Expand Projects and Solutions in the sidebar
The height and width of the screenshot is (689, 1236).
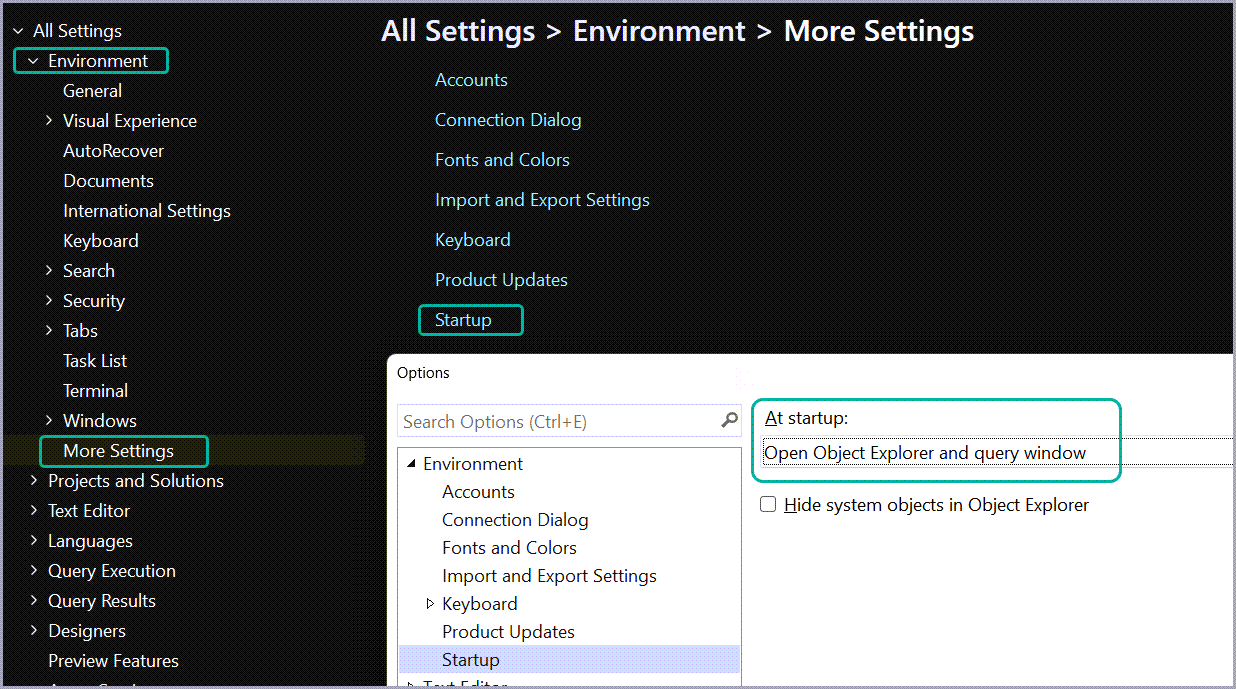pyautogui.click(x=33, y=480)
